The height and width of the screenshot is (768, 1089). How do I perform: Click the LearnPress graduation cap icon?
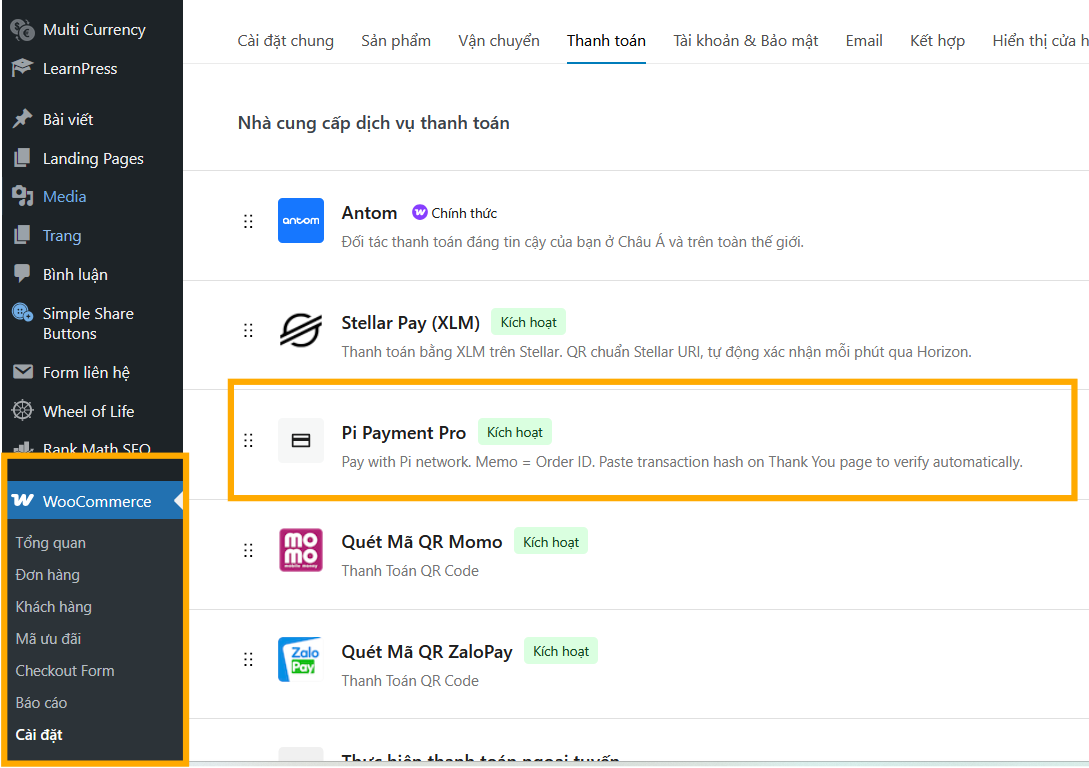point(22,68)
